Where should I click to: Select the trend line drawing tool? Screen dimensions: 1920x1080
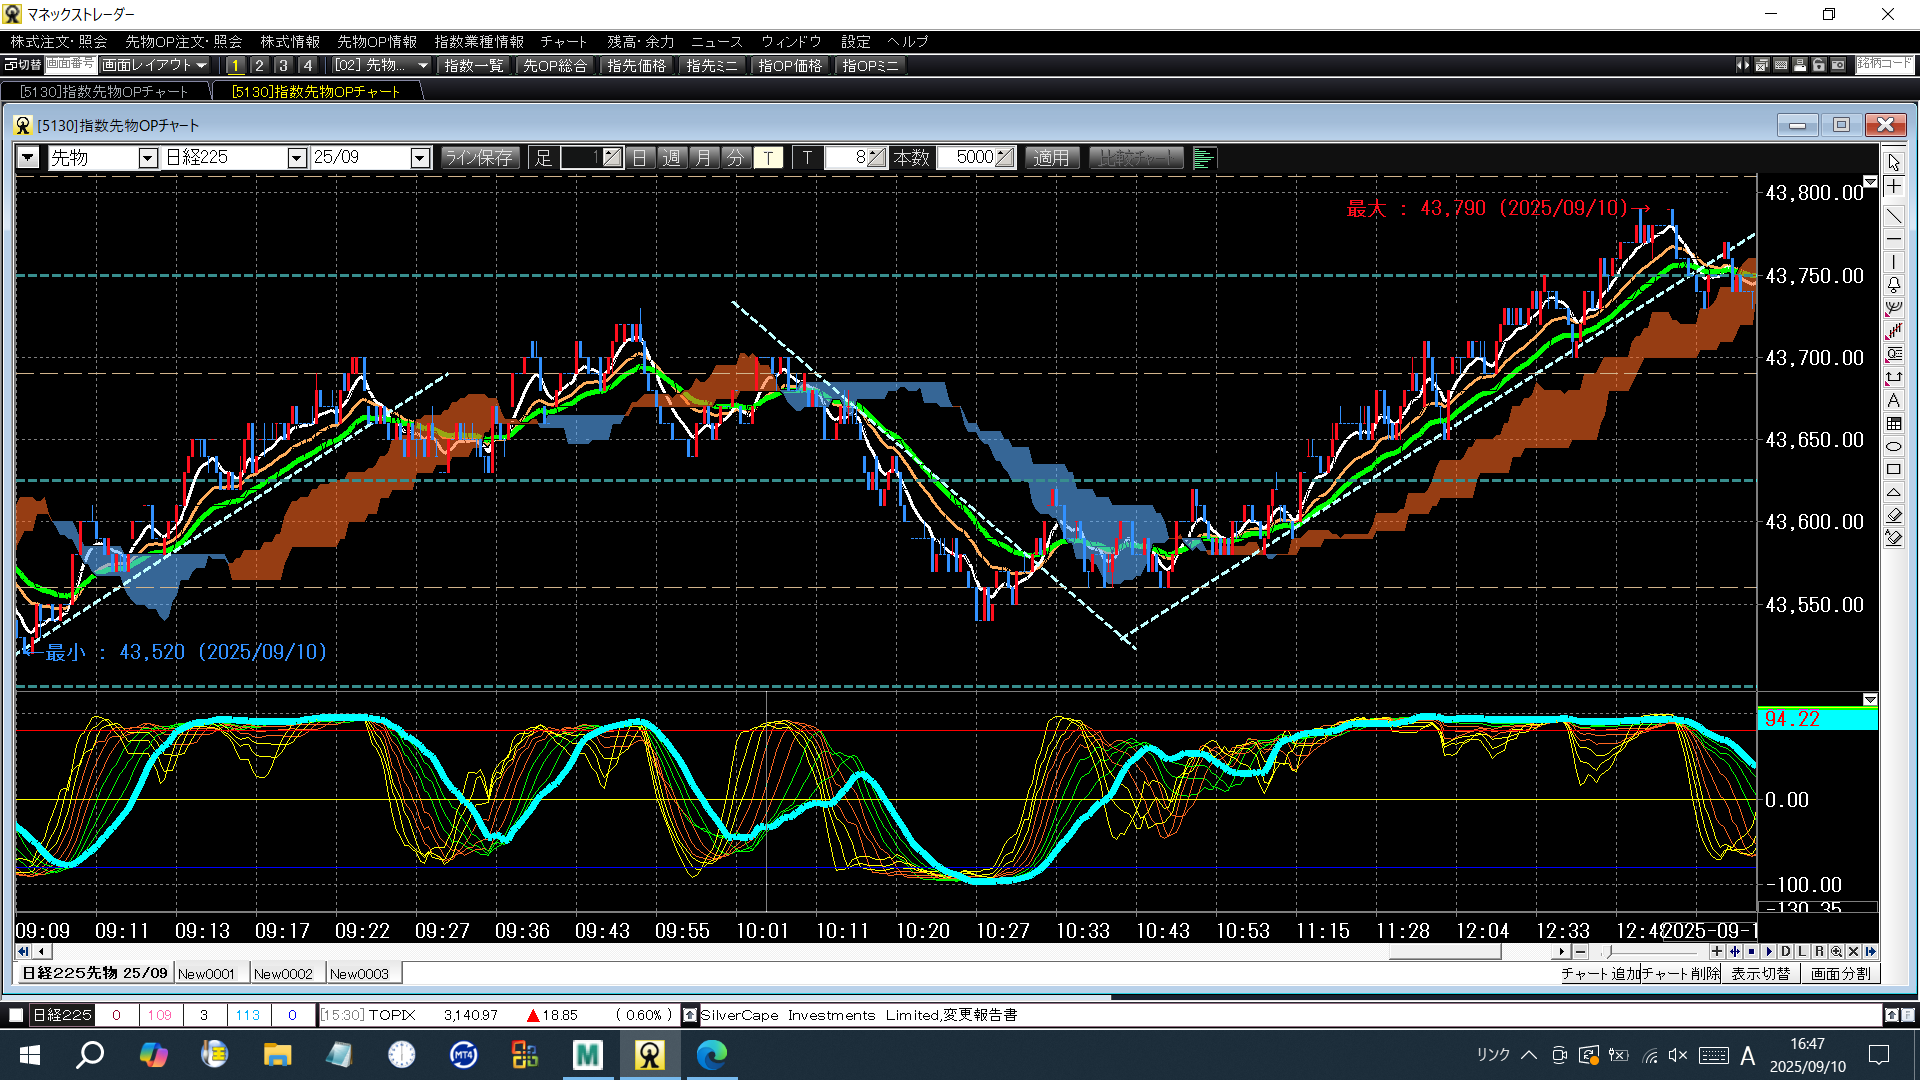click(x=1893, y=215)
